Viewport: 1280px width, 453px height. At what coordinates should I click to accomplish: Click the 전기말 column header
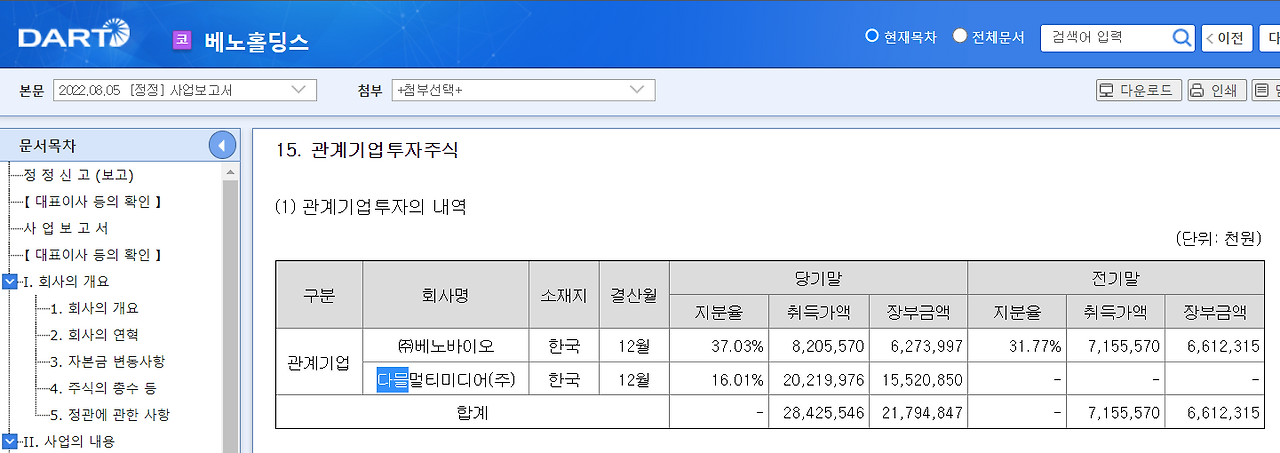[1116, 277]
